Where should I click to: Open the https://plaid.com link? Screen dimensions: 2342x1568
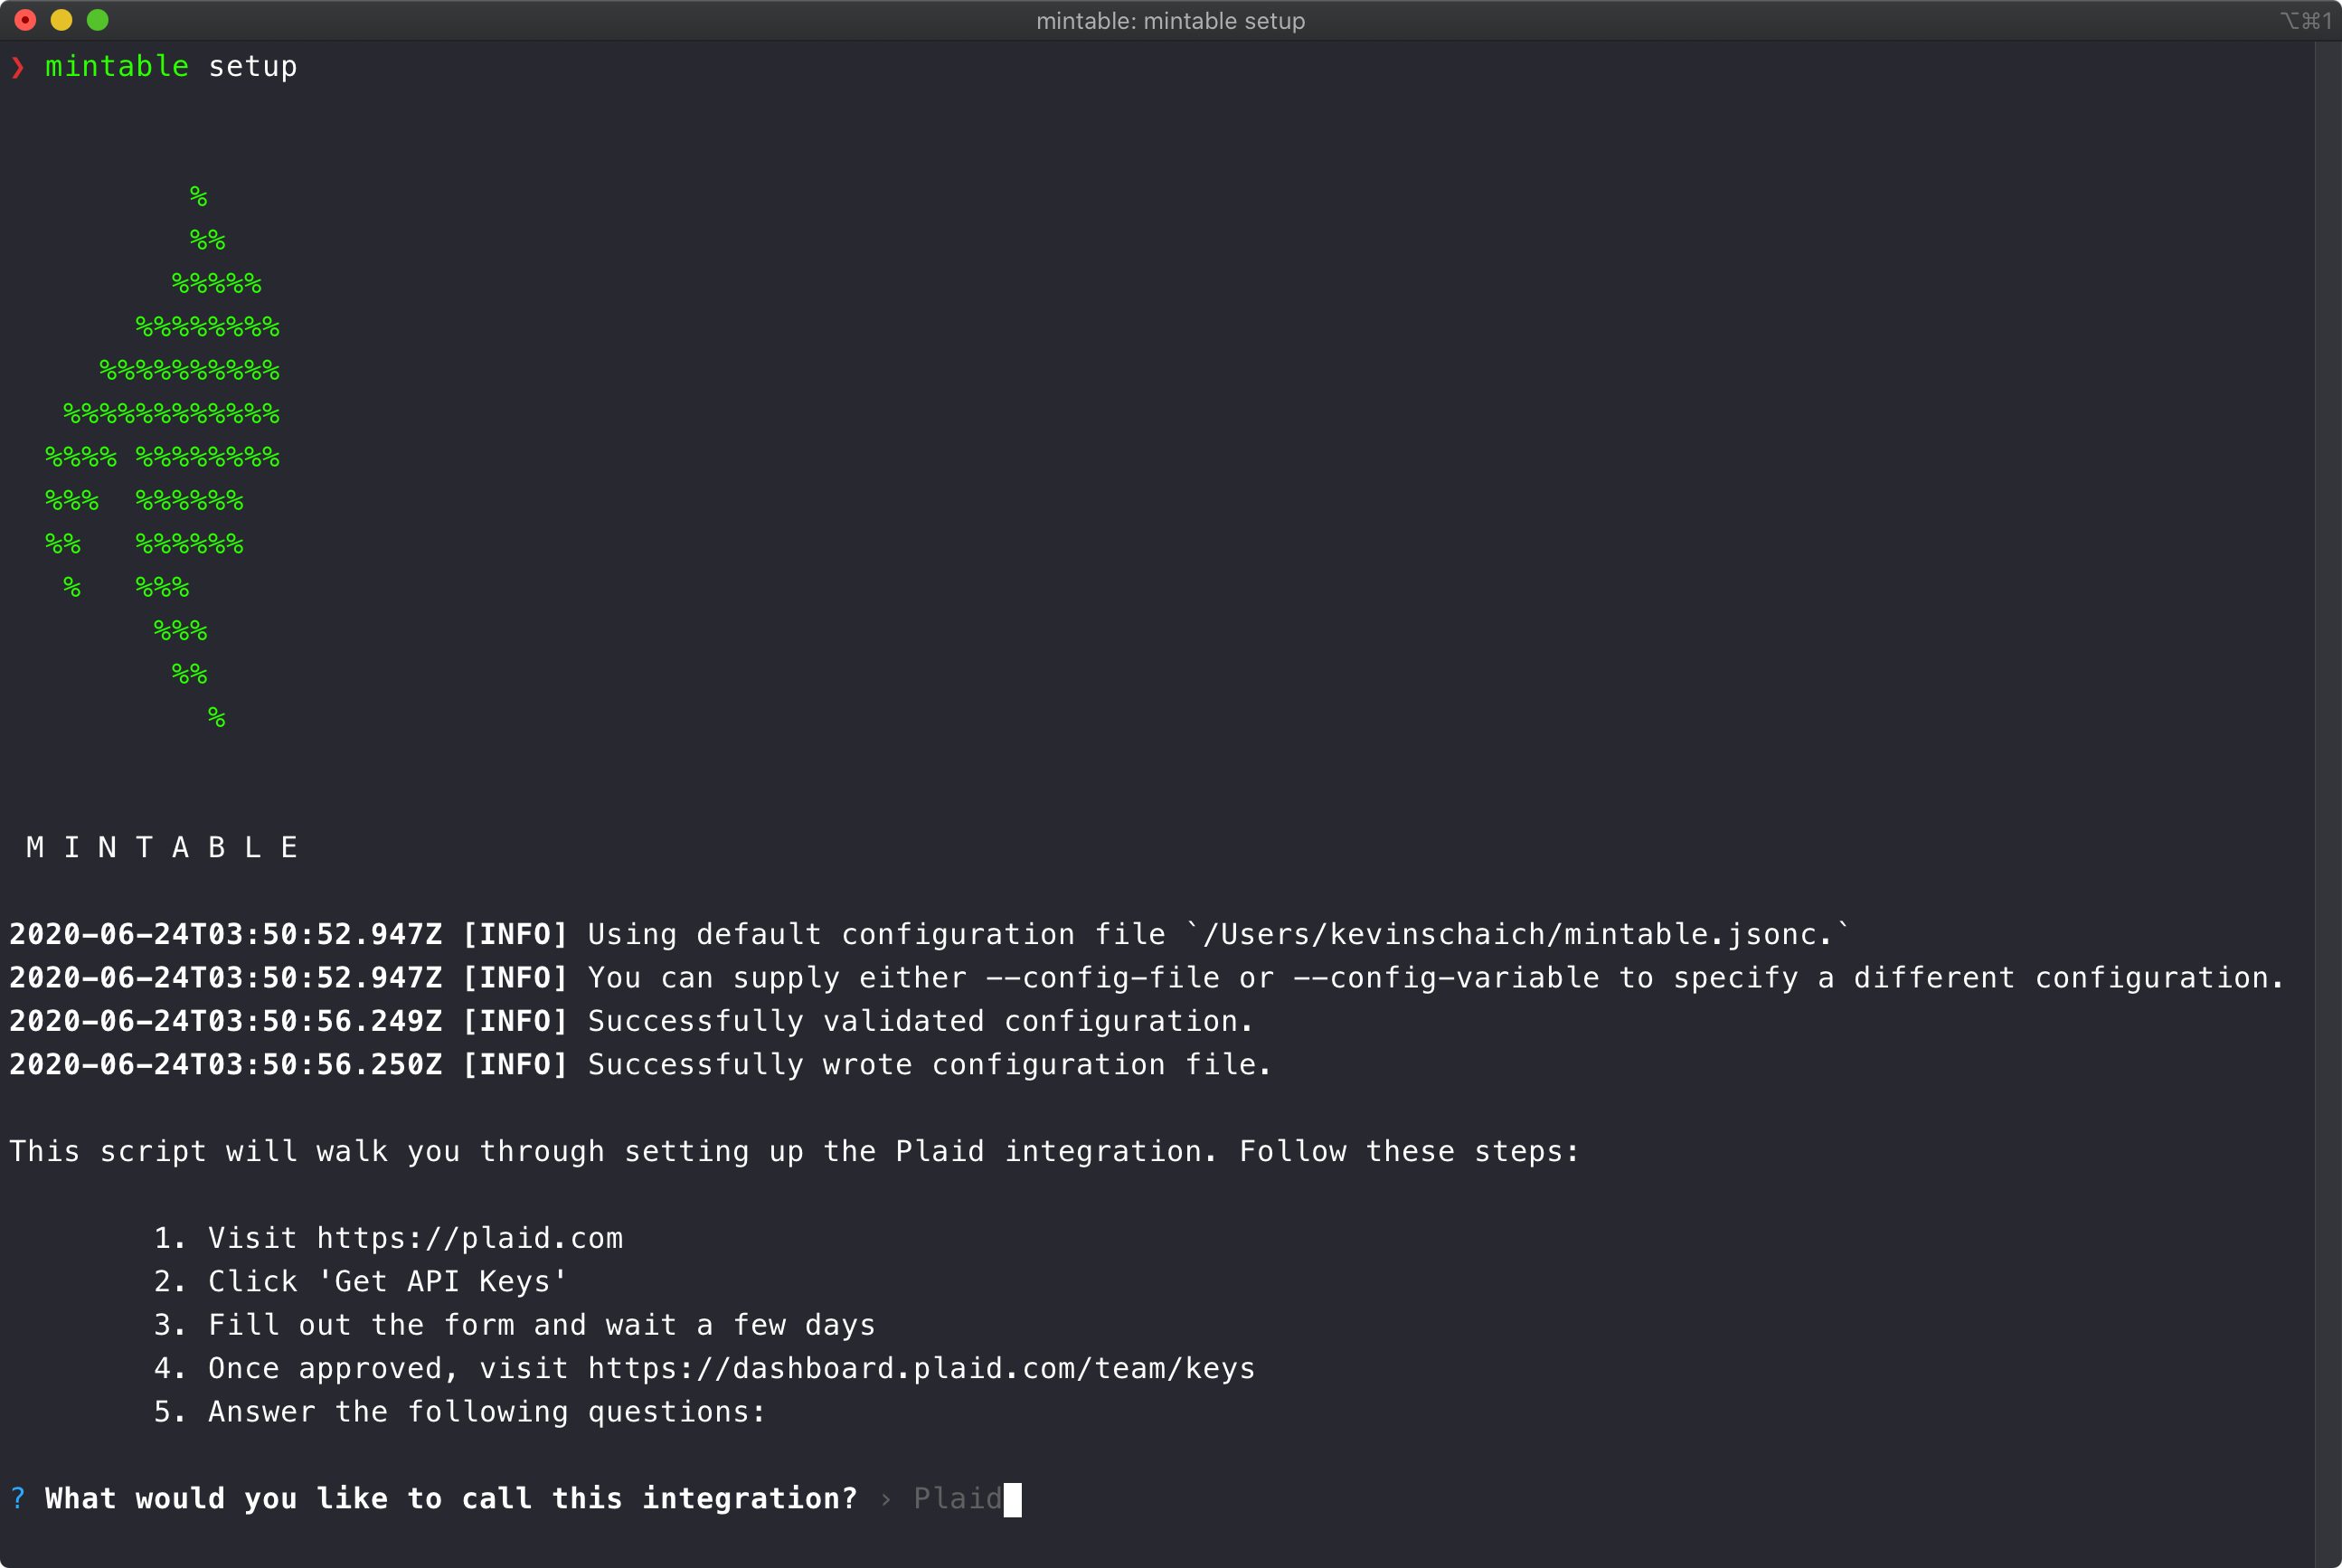(469, 1238)
